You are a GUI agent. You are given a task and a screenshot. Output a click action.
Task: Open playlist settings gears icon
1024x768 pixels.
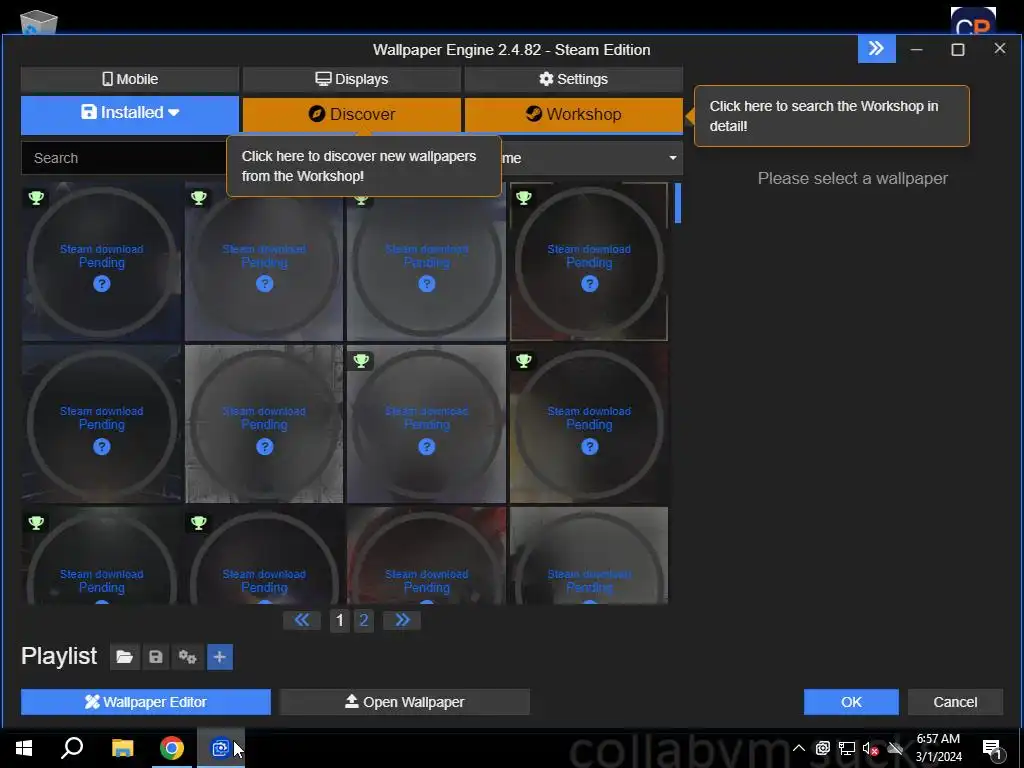tap(187, 657)
